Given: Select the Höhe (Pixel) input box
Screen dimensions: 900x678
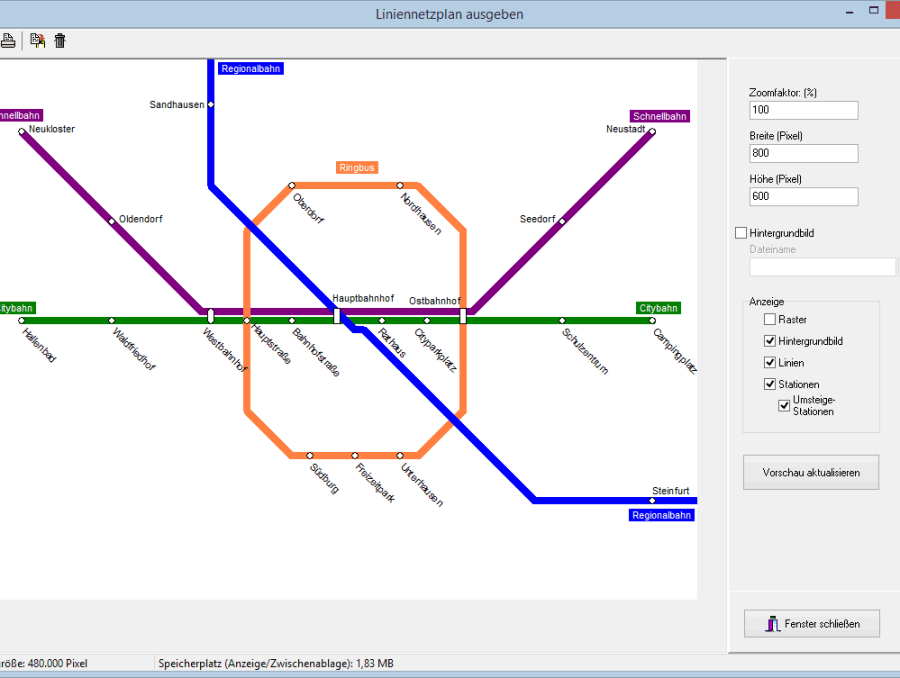Looking at the screenshot, I should click(803, 197).
